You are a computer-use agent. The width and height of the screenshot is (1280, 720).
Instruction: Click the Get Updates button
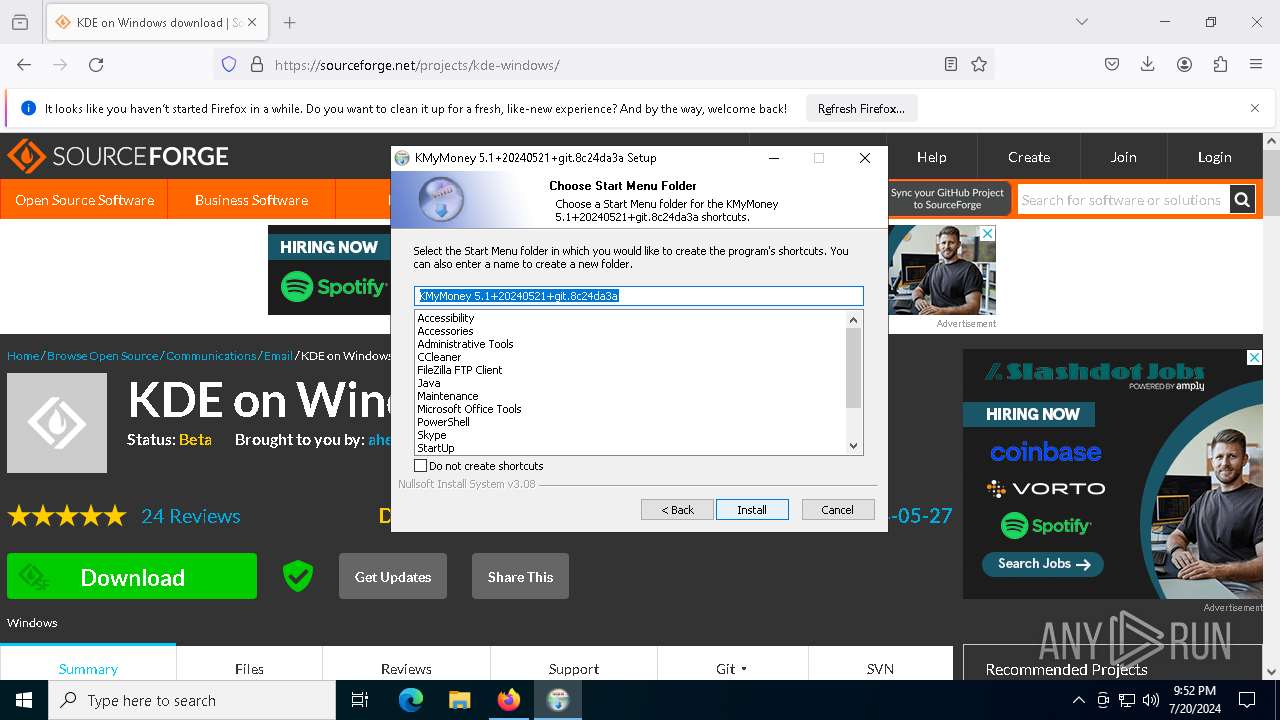tap(393, 577)
